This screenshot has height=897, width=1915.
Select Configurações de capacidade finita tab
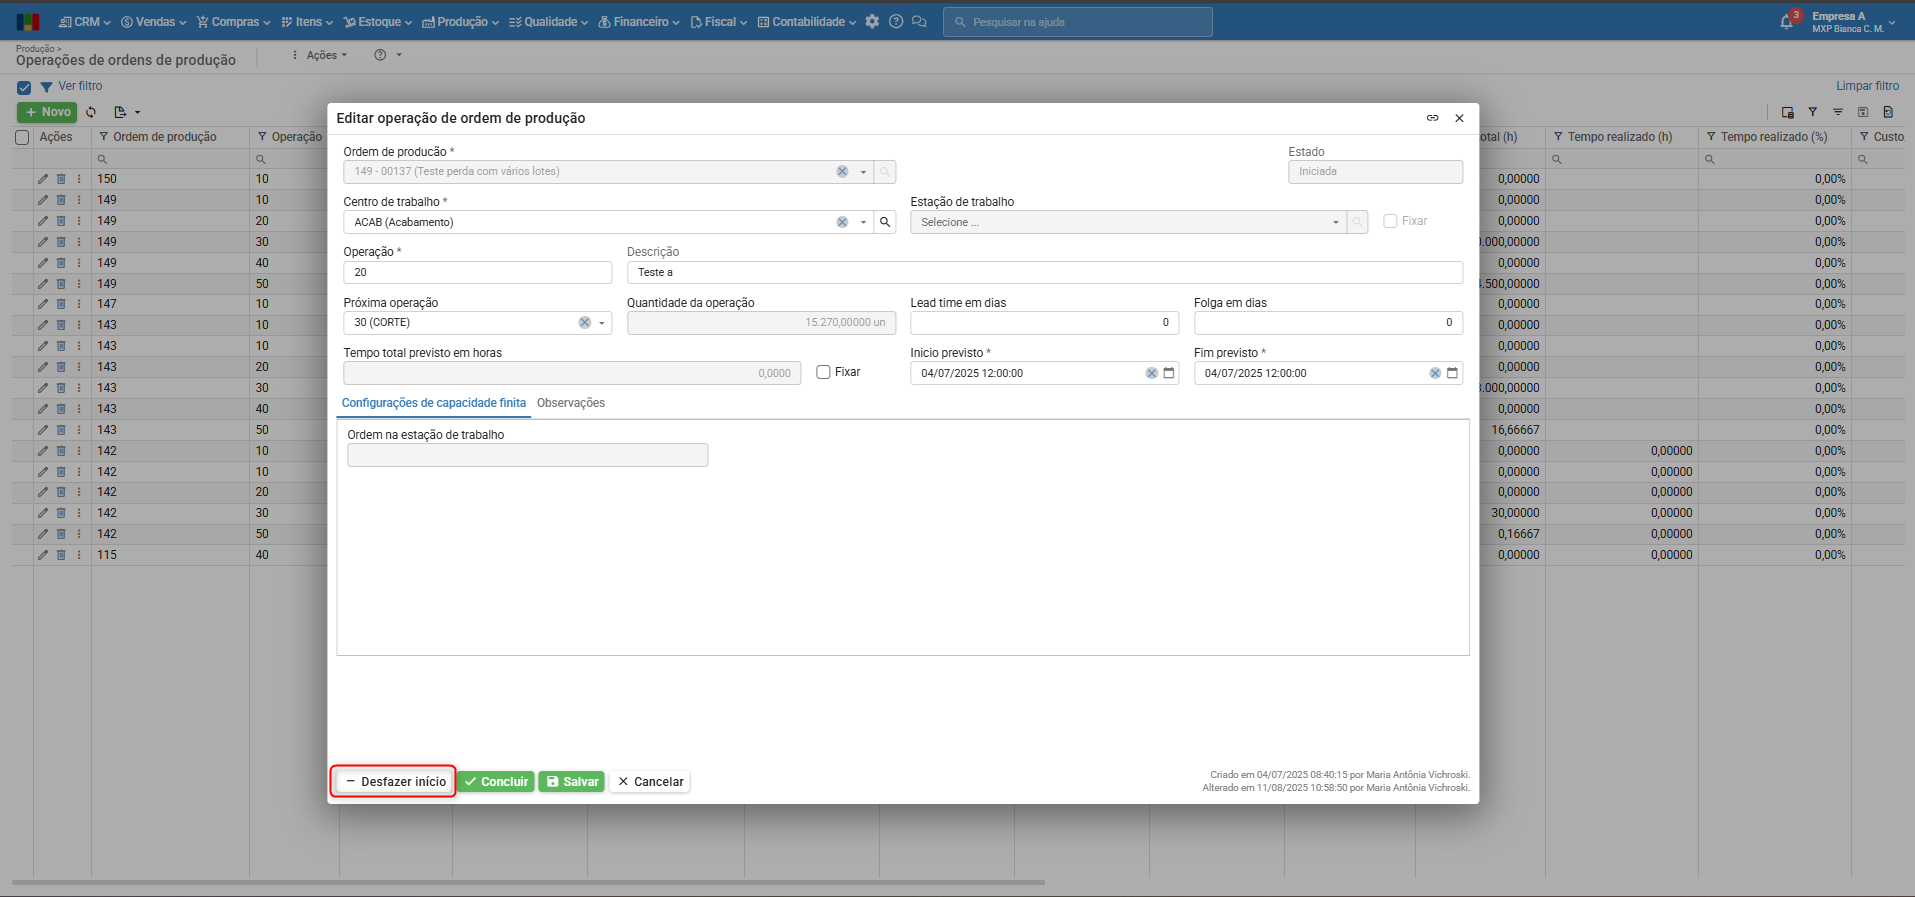[x=434, y=403]
